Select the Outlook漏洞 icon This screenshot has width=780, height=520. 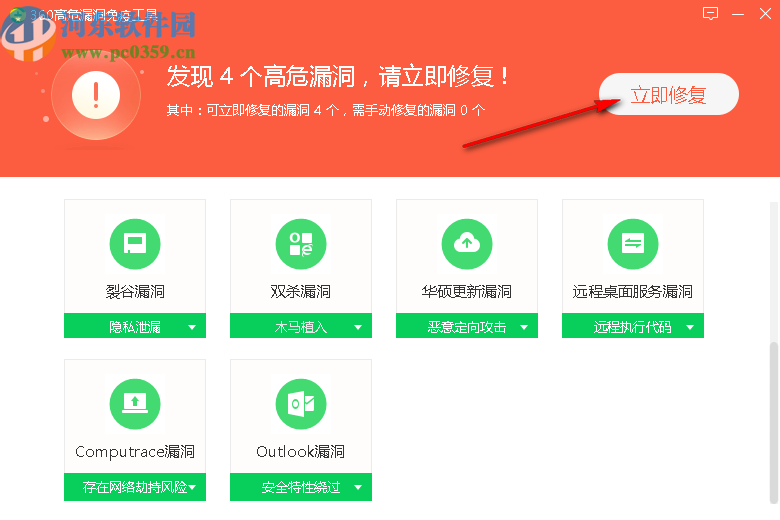click(301, 404)
